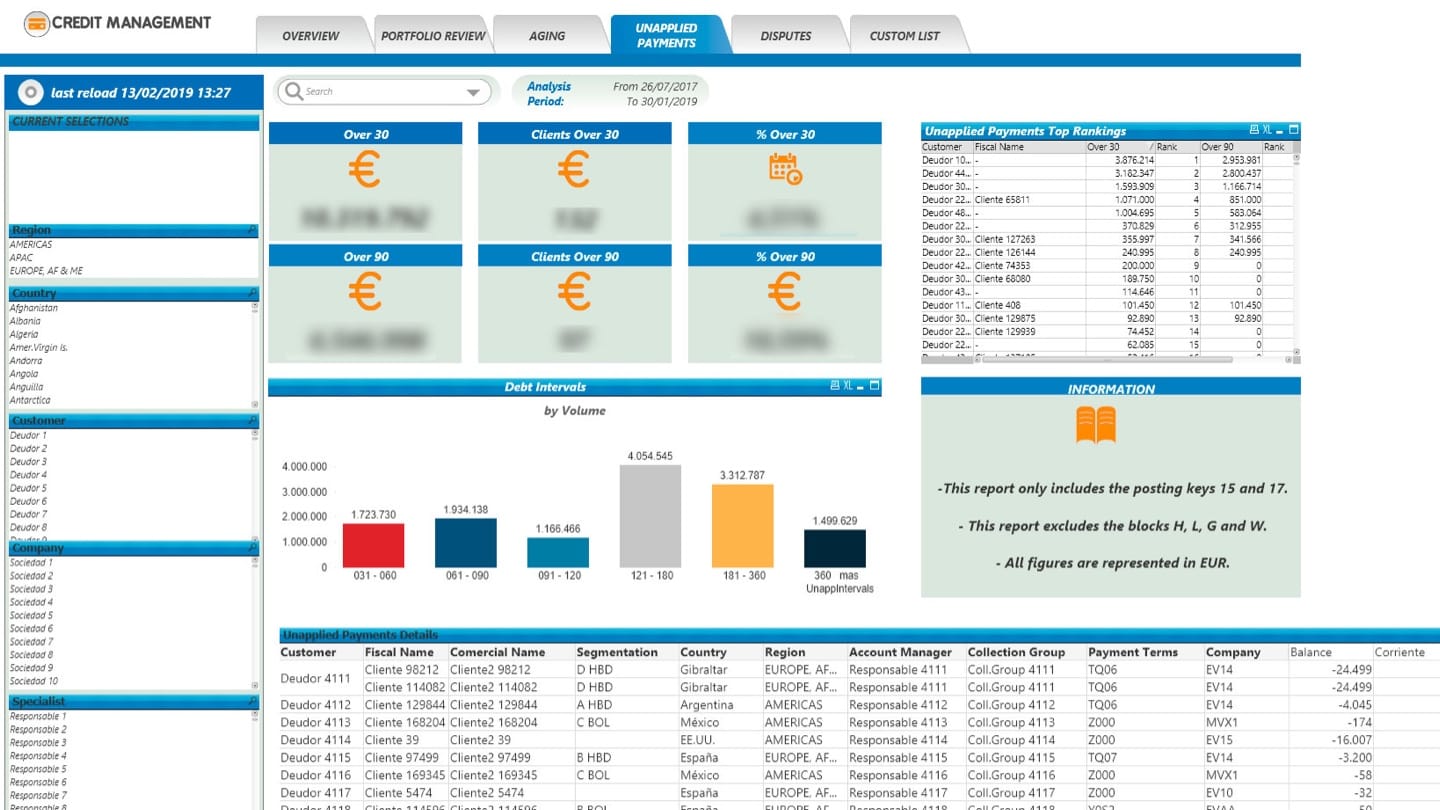This screenshot has width=1440, height=810.
Task: Click inside the Search input field
Action: [380, 92]
